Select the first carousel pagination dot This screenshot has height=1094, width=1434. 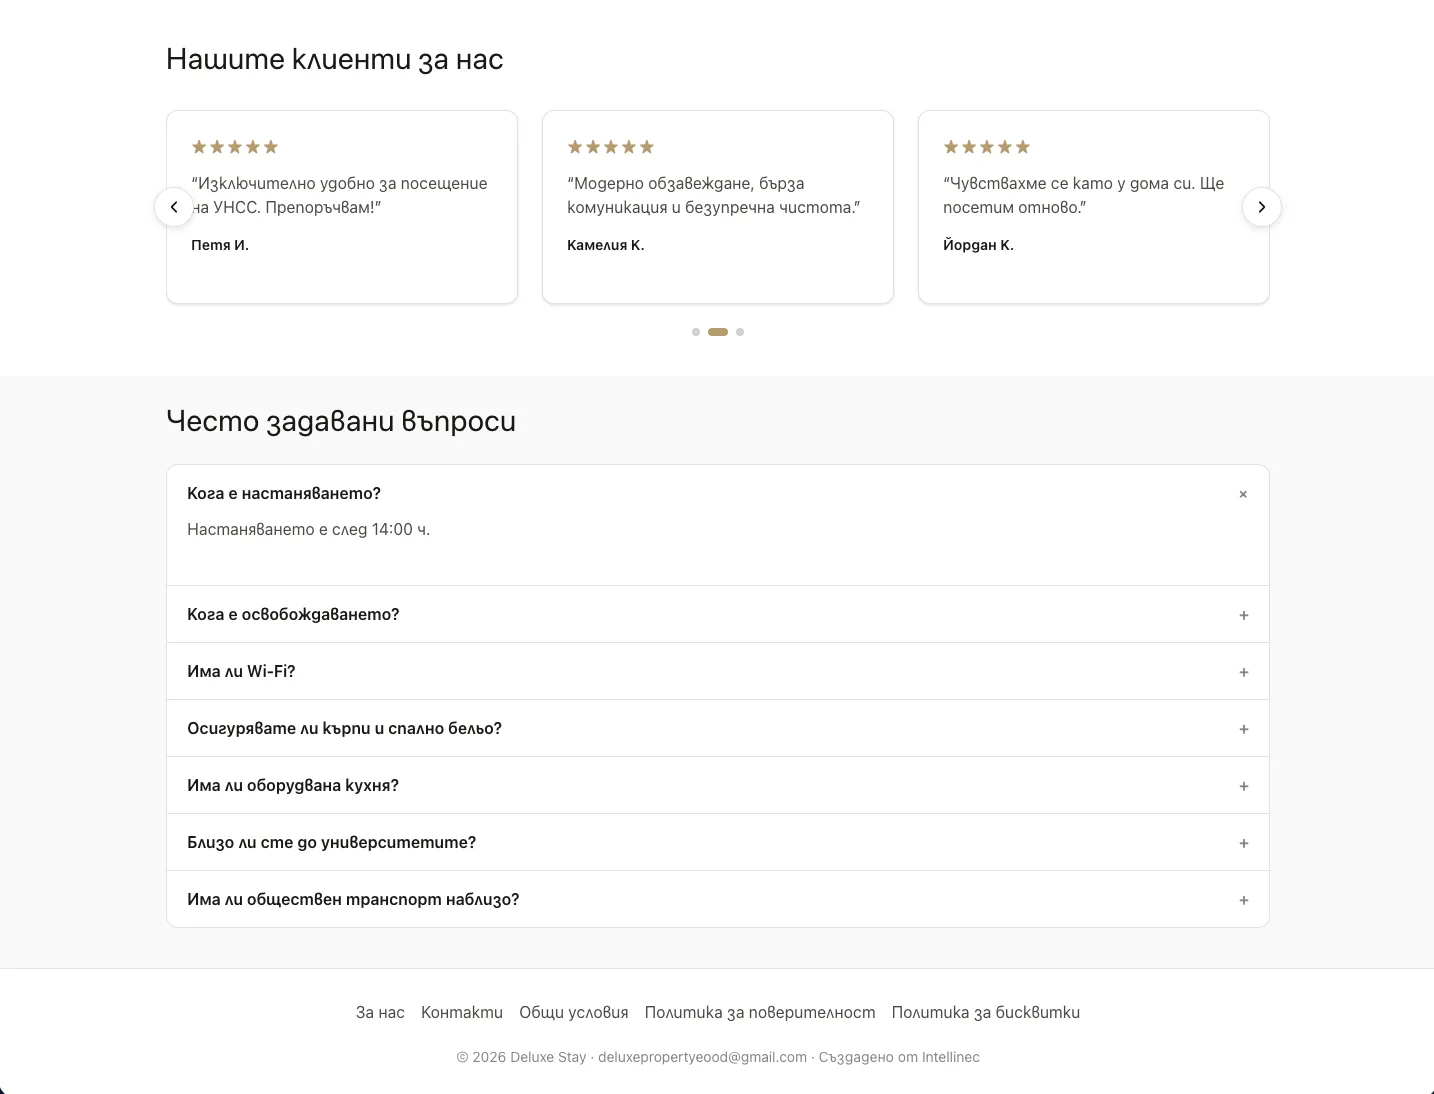click(x=696, y=332)
